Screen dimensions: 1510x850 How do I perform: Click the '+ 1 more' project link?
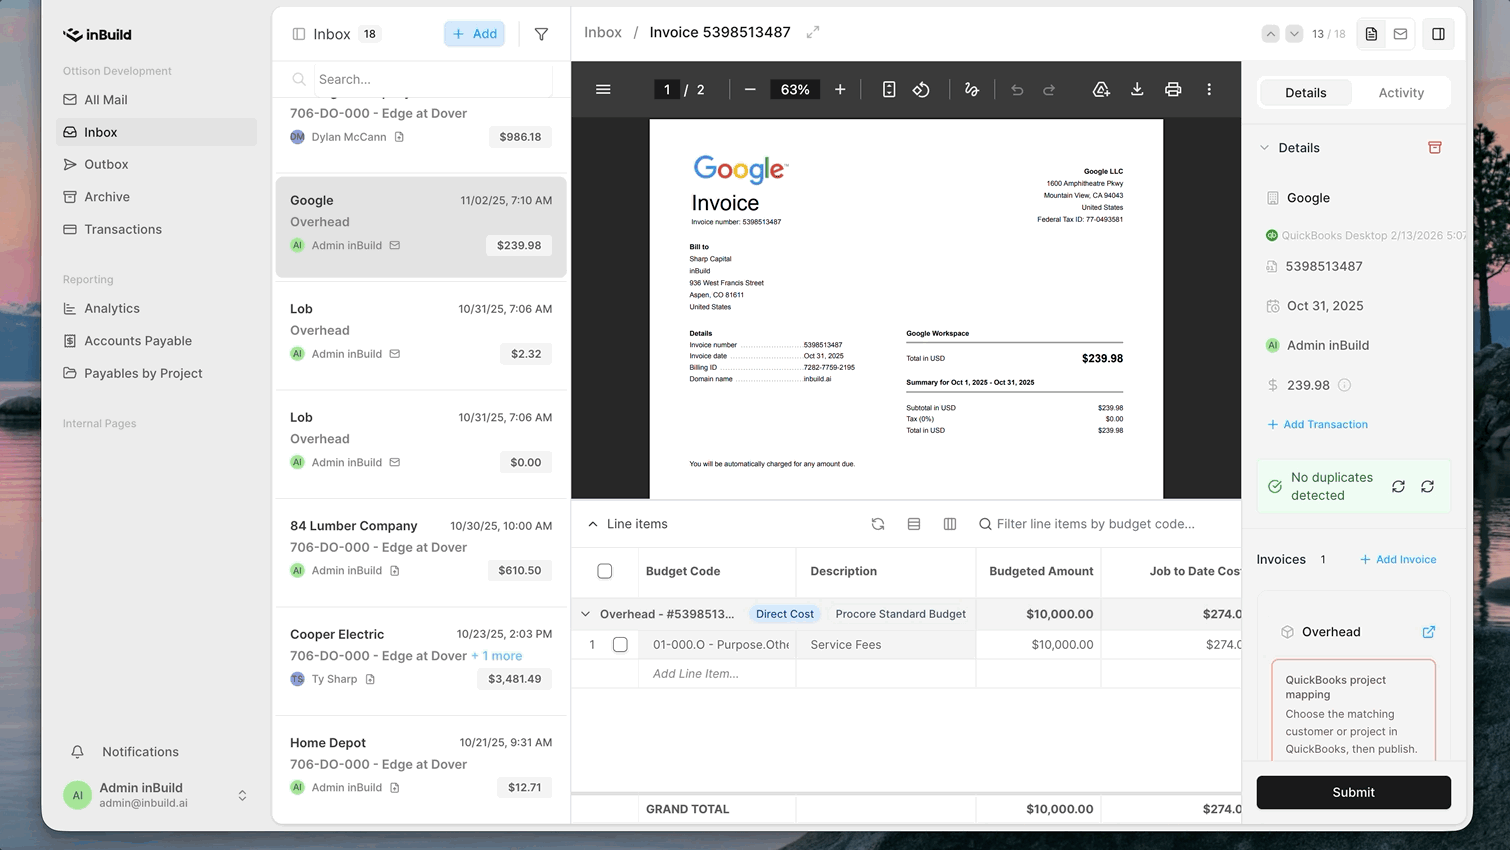[497, 656]
